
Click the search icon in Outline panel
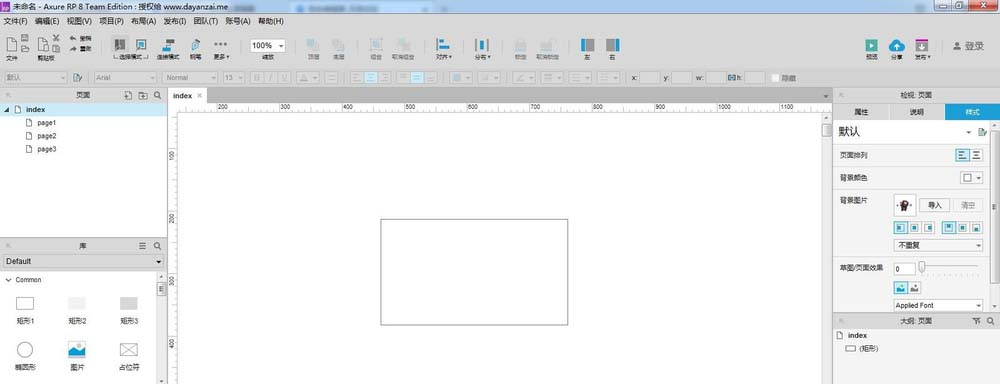tap(990, 321)
